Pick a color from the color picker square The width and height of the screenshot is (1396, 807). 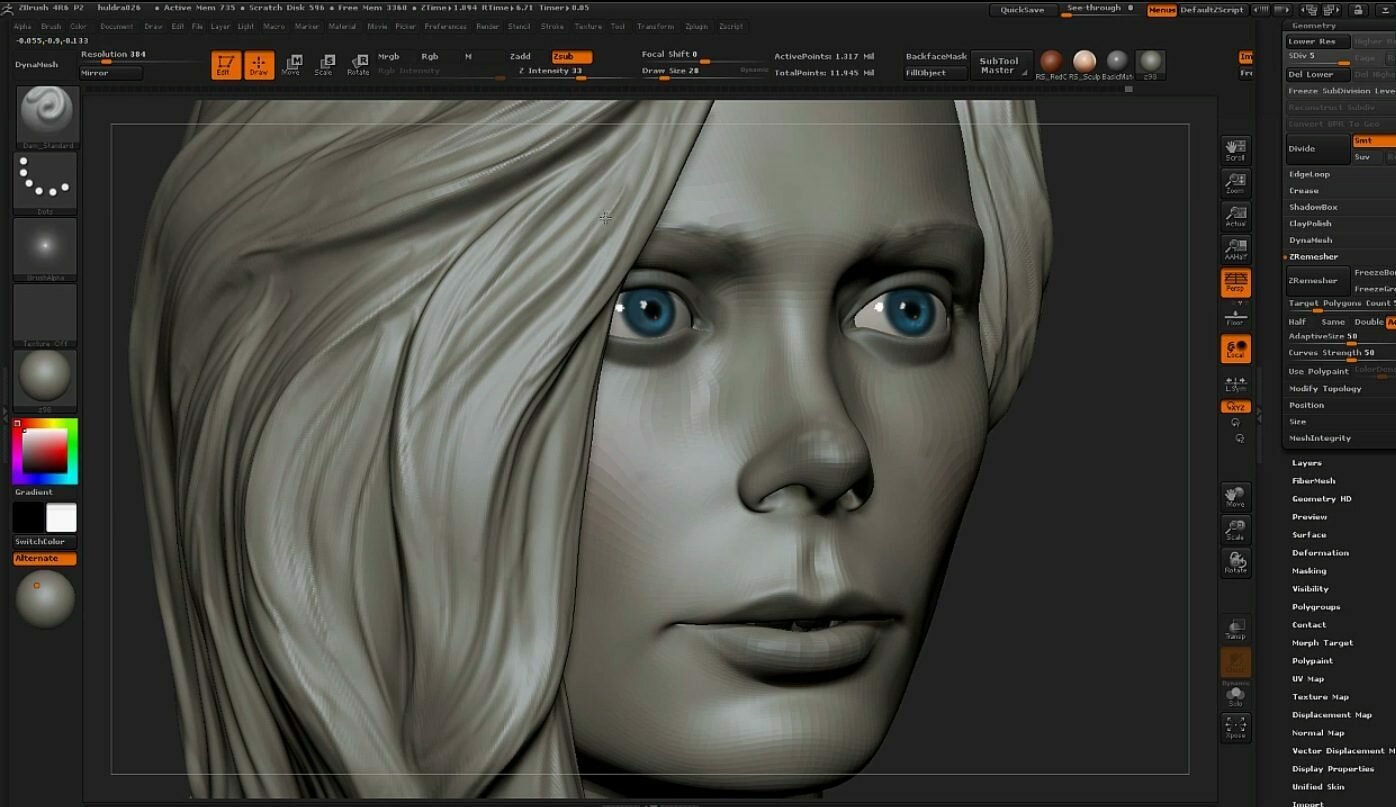click(x=45, y=451)
